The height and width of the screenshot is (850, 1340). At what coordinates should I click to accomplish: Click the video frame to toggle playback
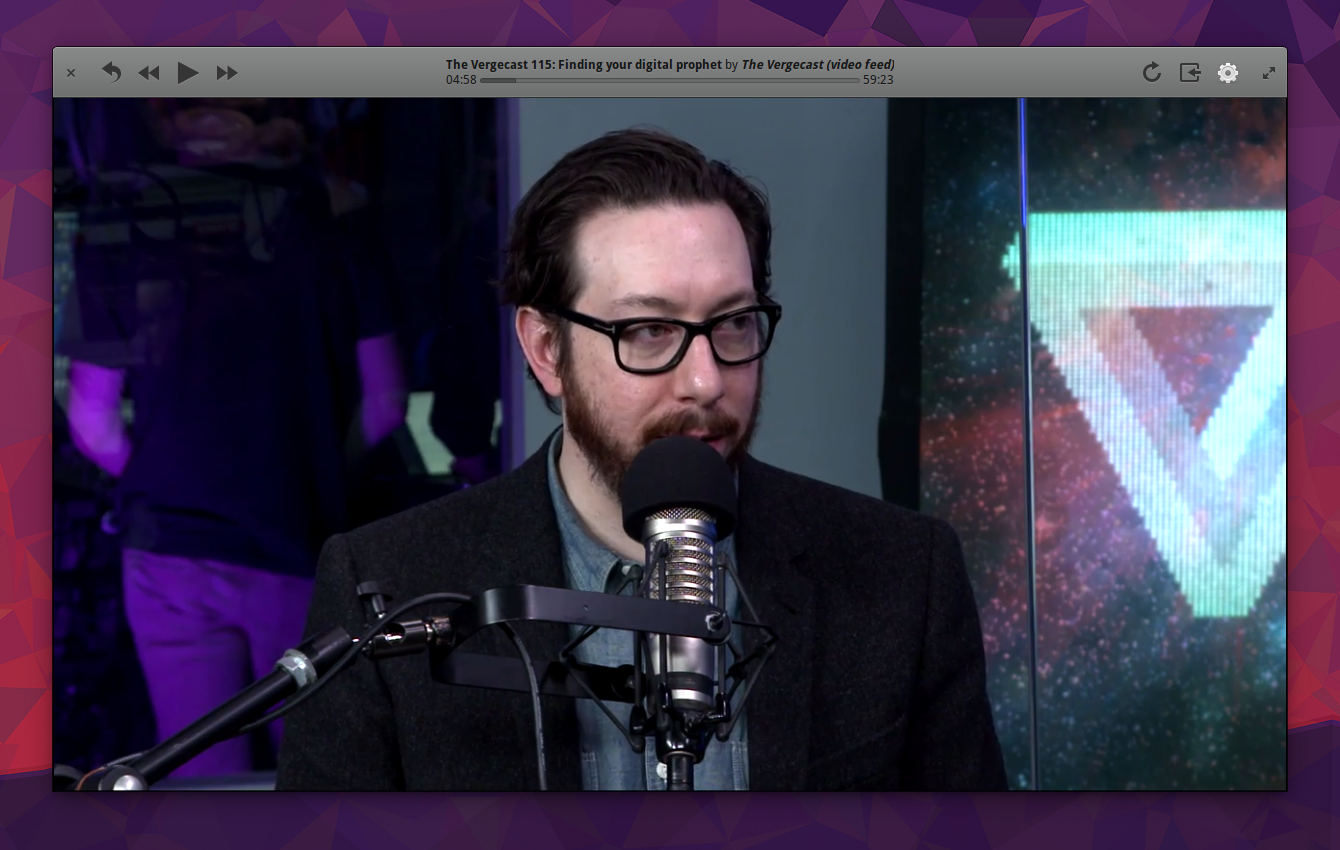pyautogui.click(x=670, y=444)
